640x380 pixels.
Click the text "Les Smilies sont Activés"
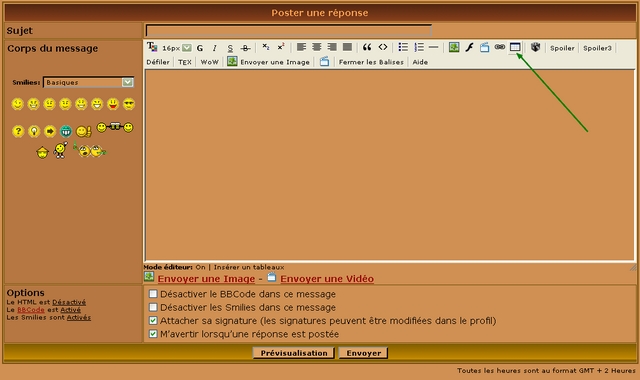point(49,318)
